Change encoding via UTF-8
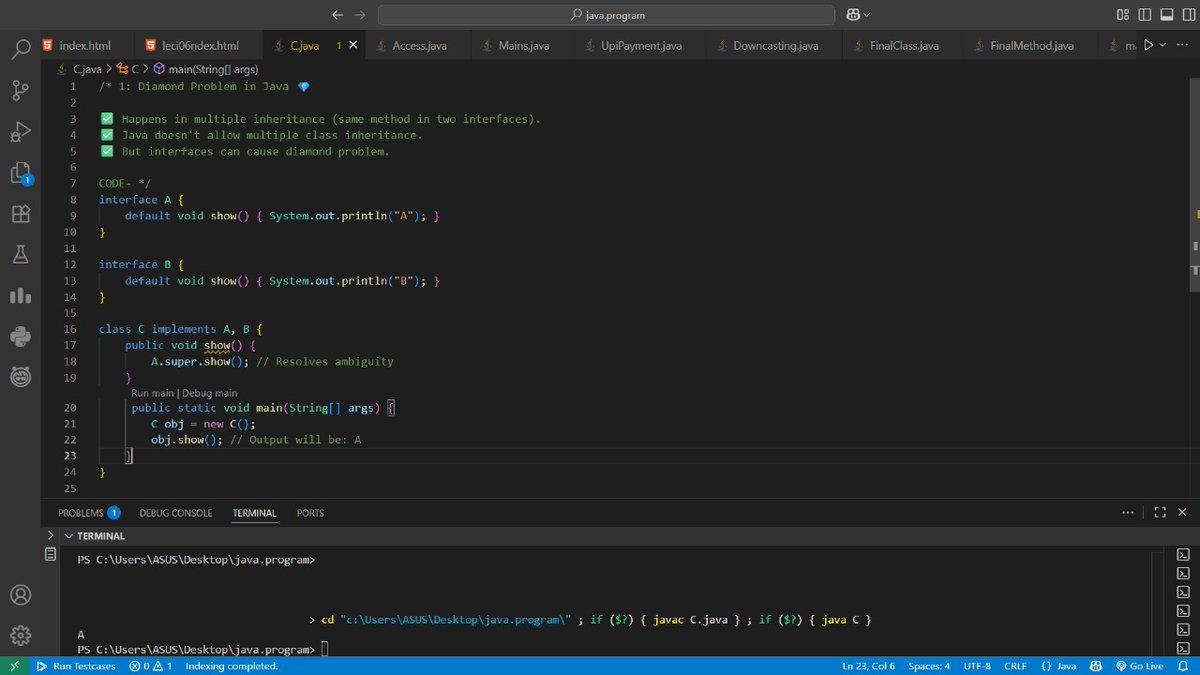Viewport: 1200px width, 675px height. 977,666
